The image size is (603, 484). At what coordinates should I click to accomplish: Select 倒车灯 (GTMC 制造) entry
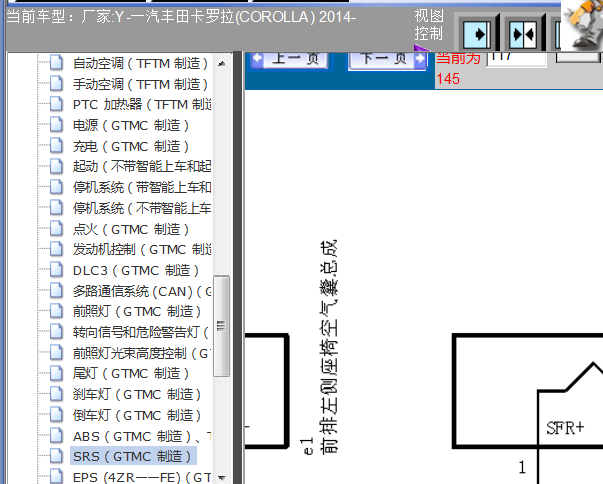click(x=137, y=416)
